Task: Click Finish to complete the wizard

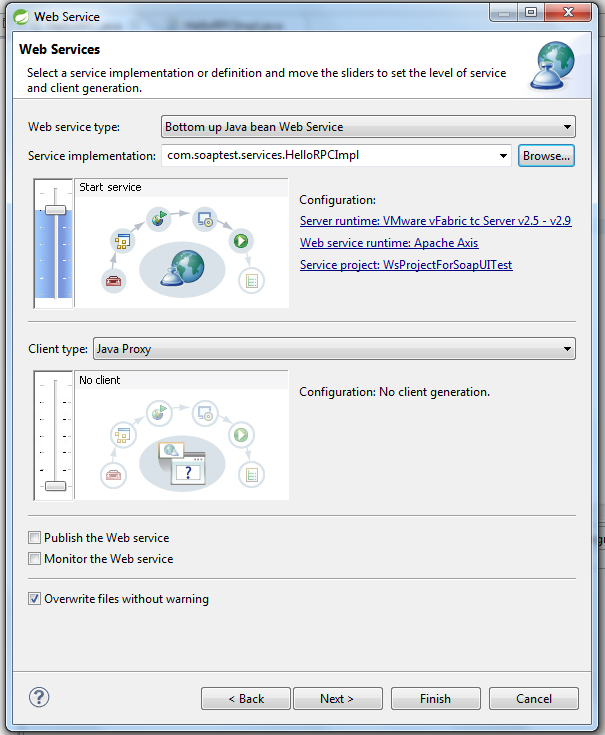Action: [x=436, y=698]
